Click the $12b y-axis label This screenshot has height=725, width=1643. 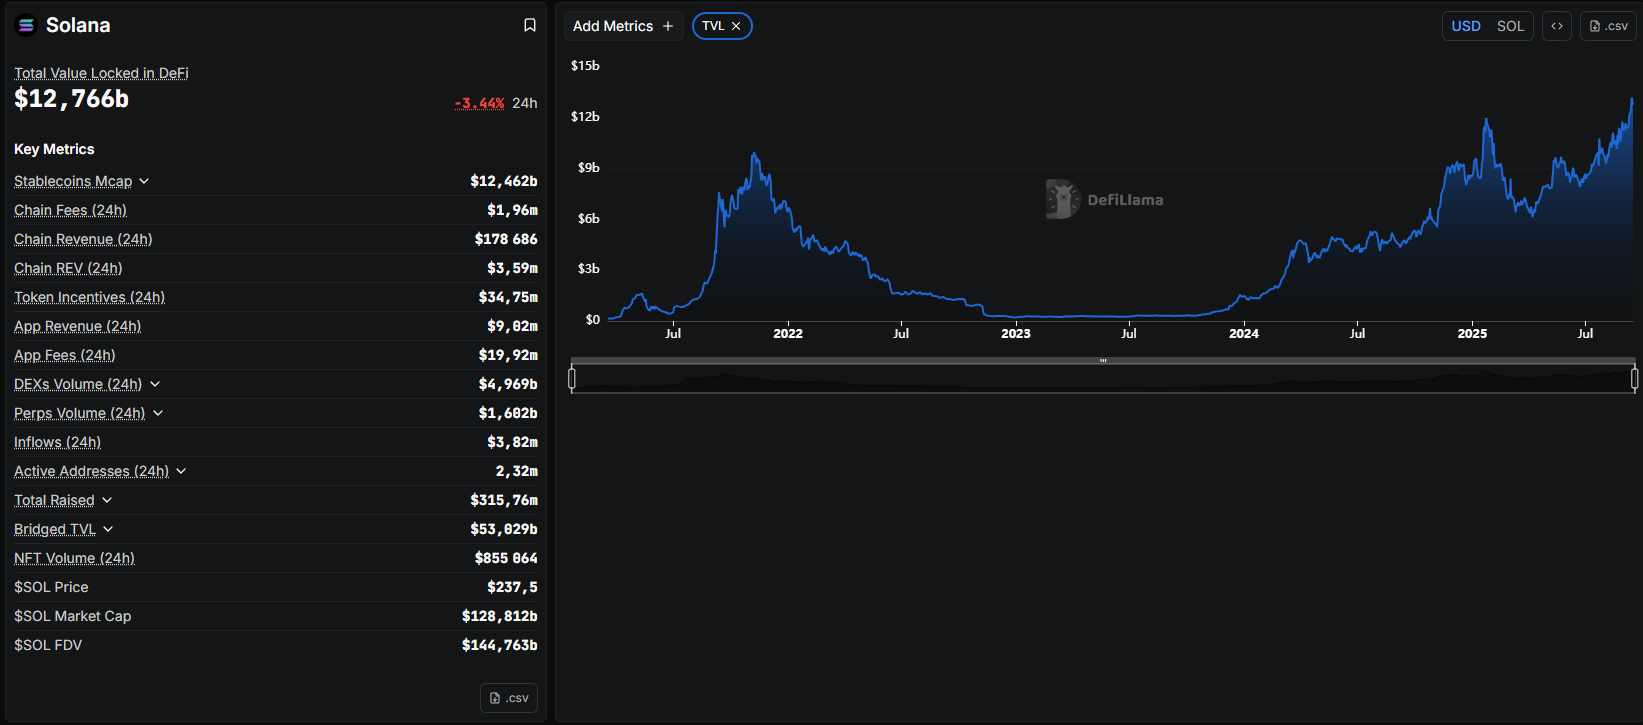pos(585,117)
